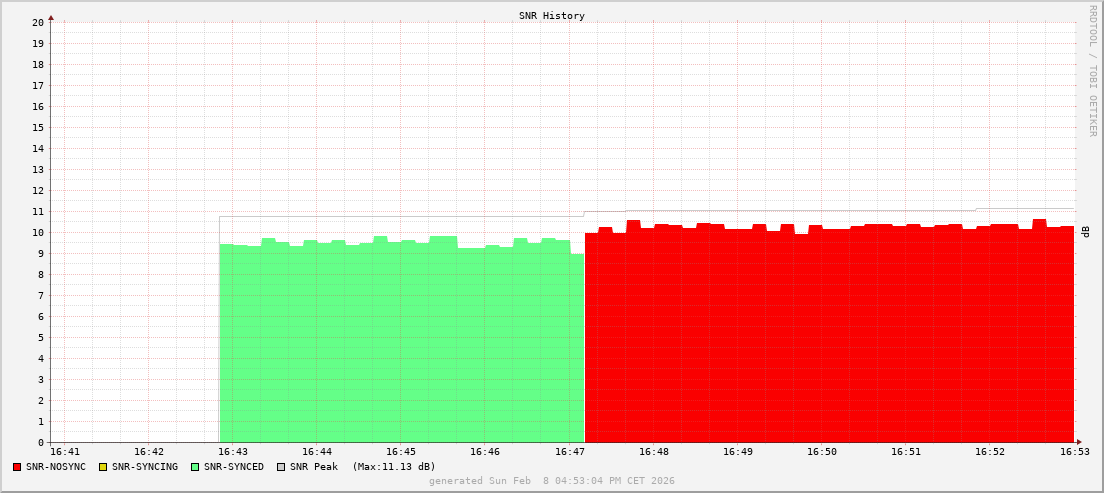Click the RRDTOOL / TOBI OETIKER watermark
This screenshot has height=493, width=1104.
click(x=1092, y=70)
